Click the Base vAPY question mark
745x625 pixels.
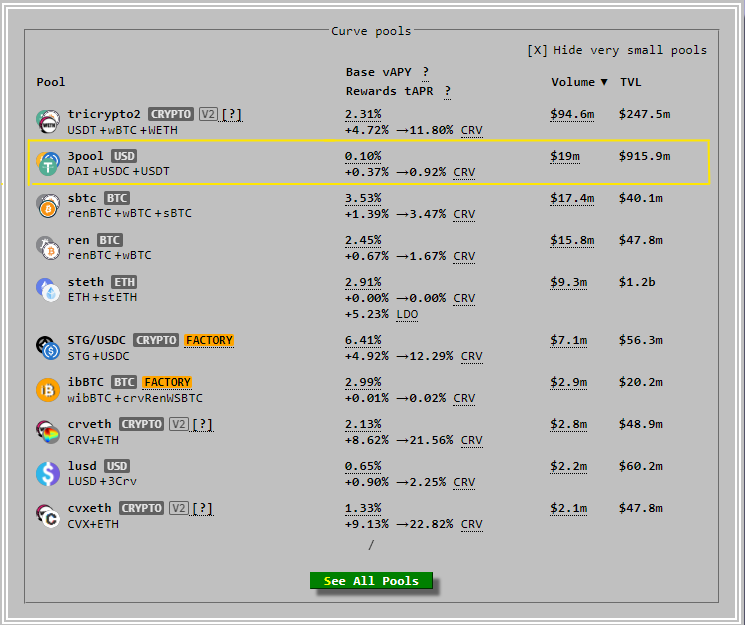tap(425, 72)
